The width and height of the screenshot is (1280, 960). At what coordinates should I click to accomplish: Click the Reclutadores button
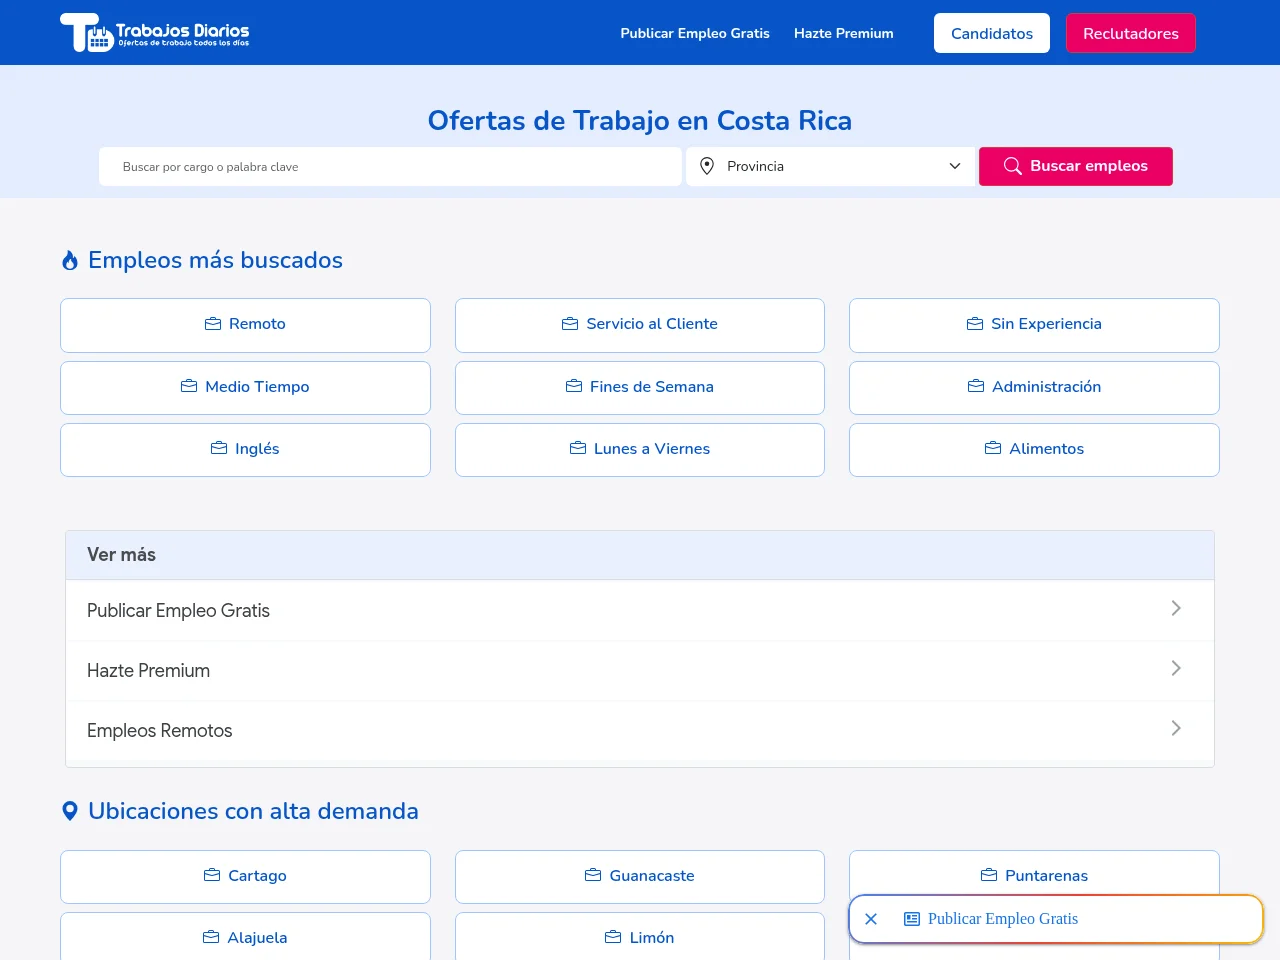click(x=1131, y=33)
